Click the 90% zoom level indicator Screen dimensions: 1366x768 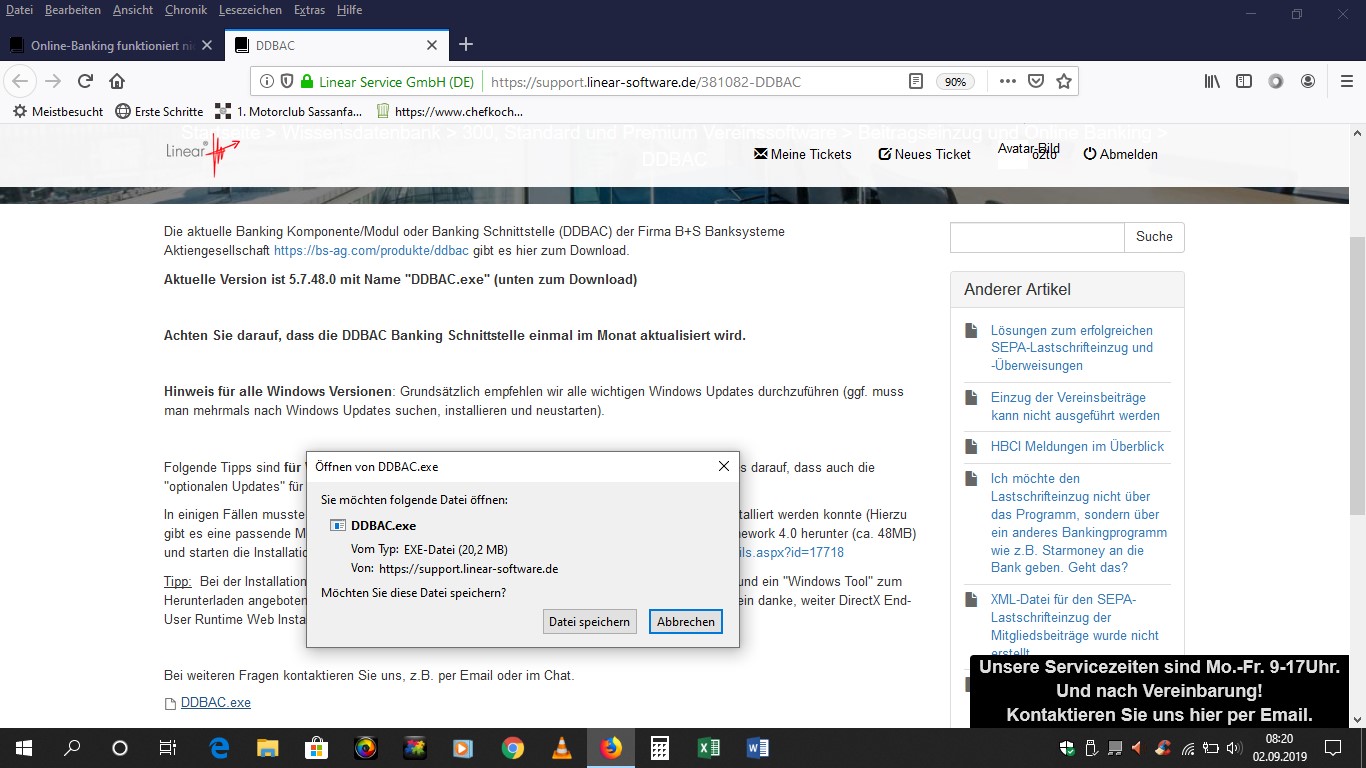click(955, 82)
